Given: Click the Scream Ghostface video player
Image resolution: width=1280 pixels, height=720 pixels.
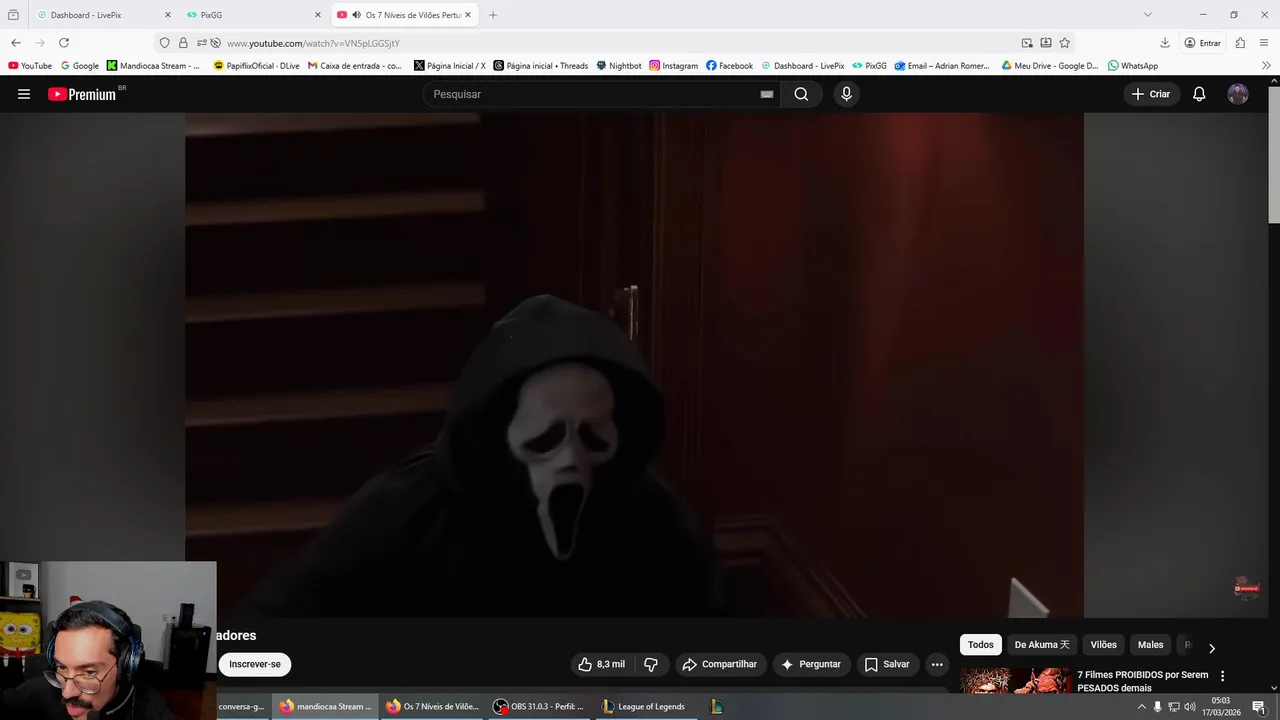Looking at the screenshot, I should tap(634, 365).
